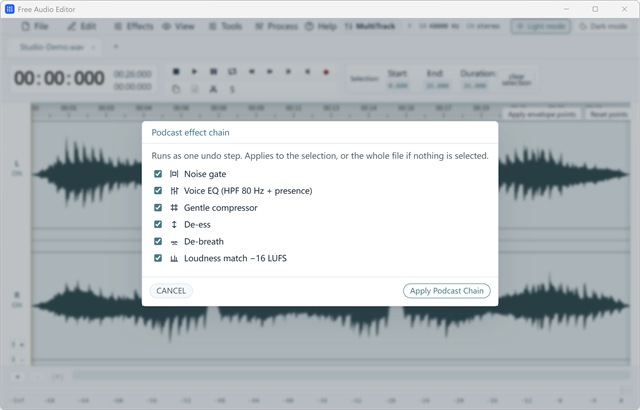Screen dimensions: 640x410
Task: Uncheck the Voice EQ checkbox
Action: click(158, 191)
